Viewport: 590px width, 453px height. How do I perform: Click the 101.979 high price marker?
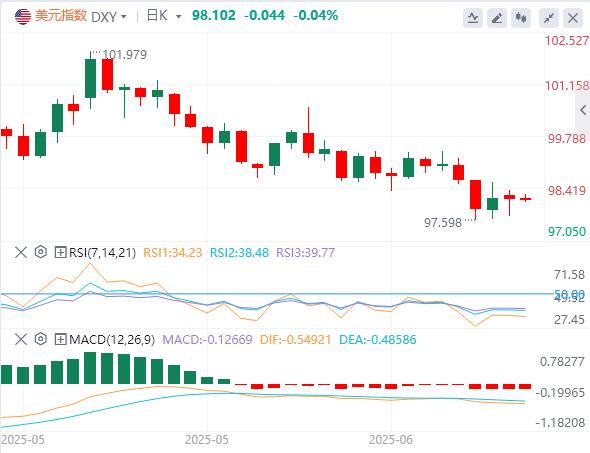coord(125,55)
